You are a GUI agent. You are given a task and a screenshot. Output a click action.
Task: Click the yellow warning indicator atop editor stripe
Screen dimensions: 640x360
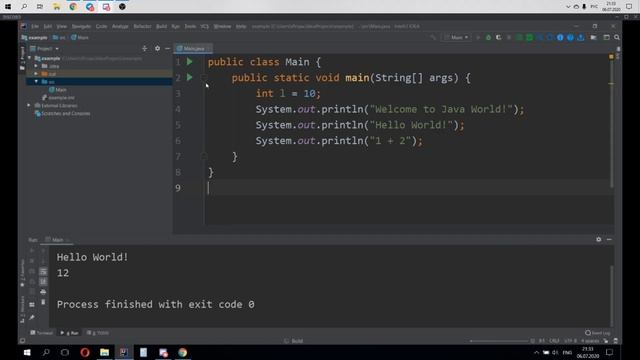tap(611, 56)
